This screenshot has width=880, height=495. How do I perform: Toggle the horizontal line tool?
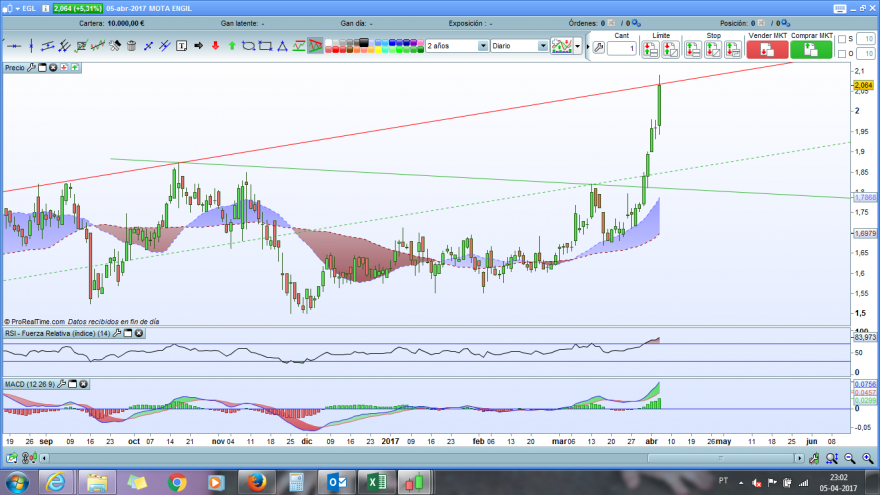click(x=14, y=46)
